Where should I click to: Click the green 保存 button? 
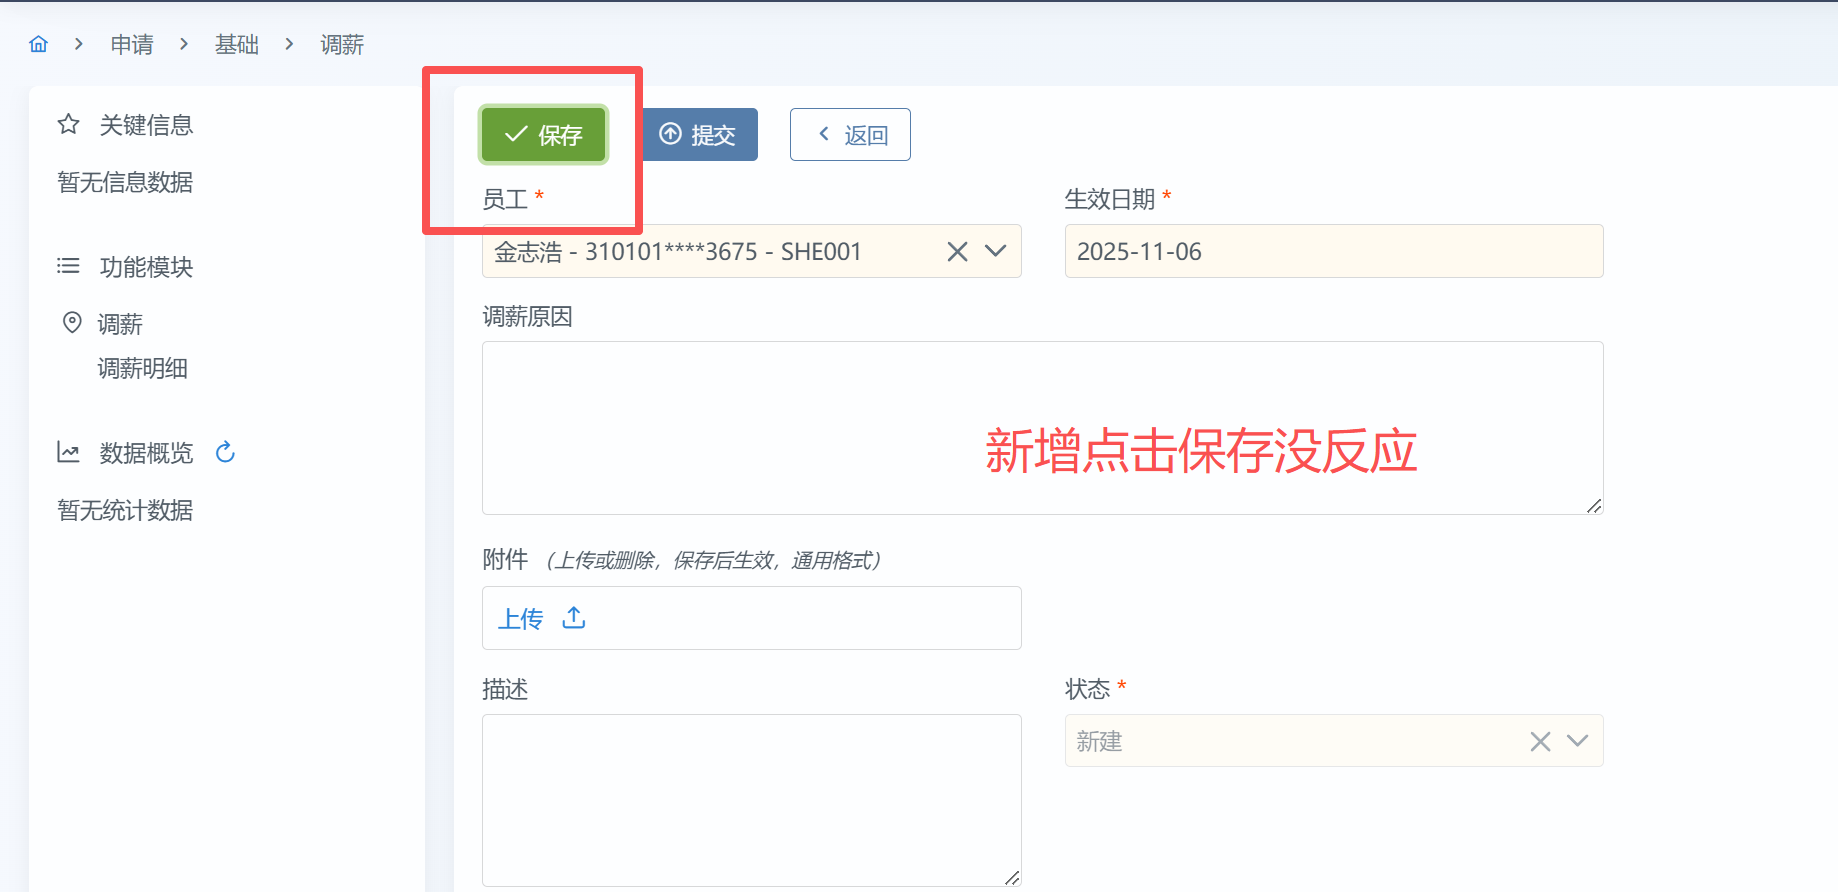tap(543, 135)
